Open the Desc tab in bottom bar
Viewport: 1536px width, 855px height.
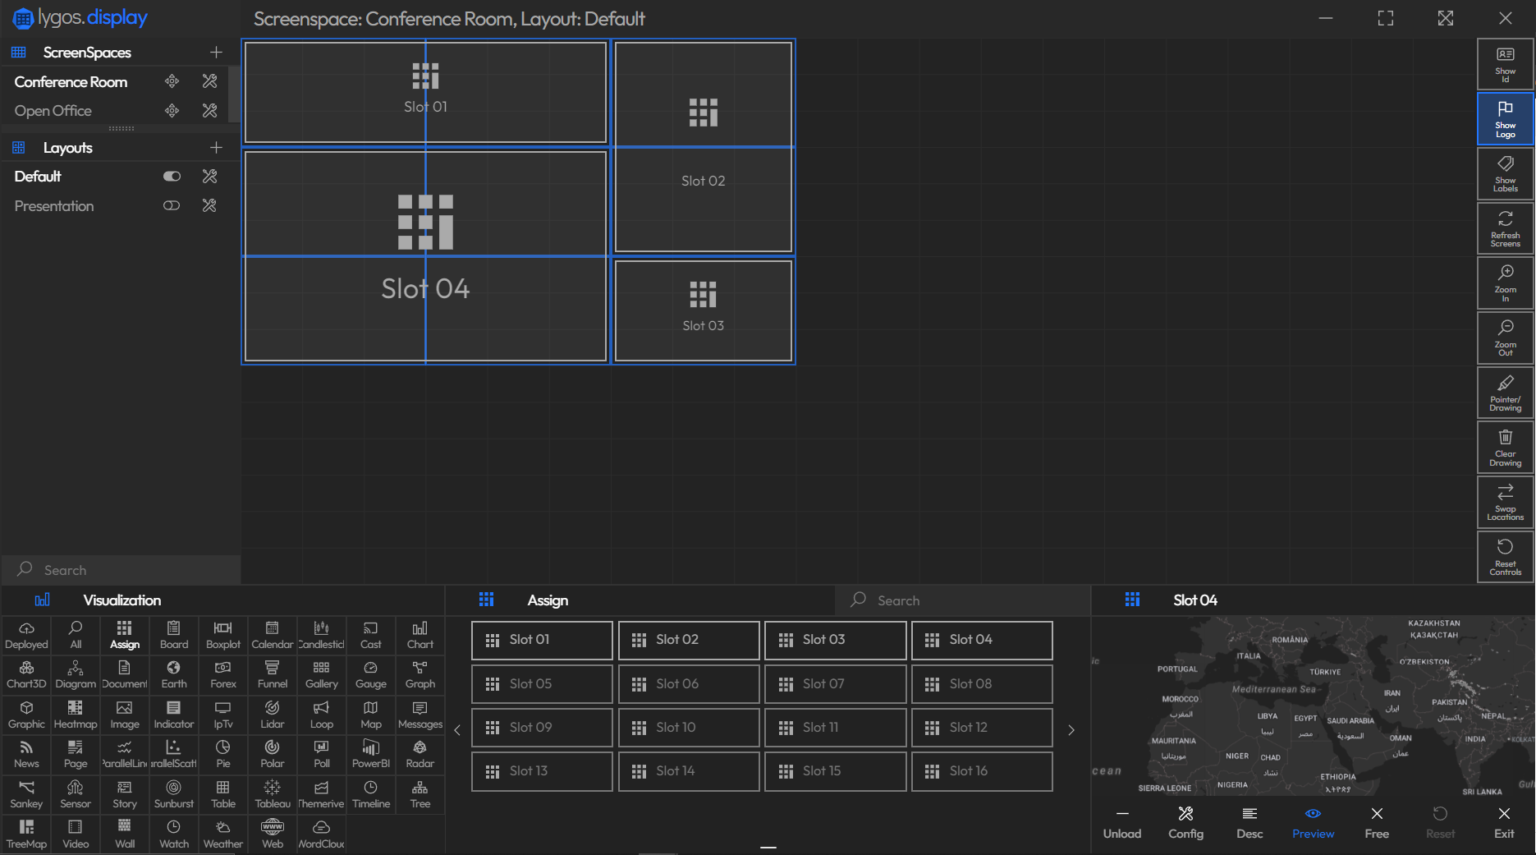coord(1249,822)
